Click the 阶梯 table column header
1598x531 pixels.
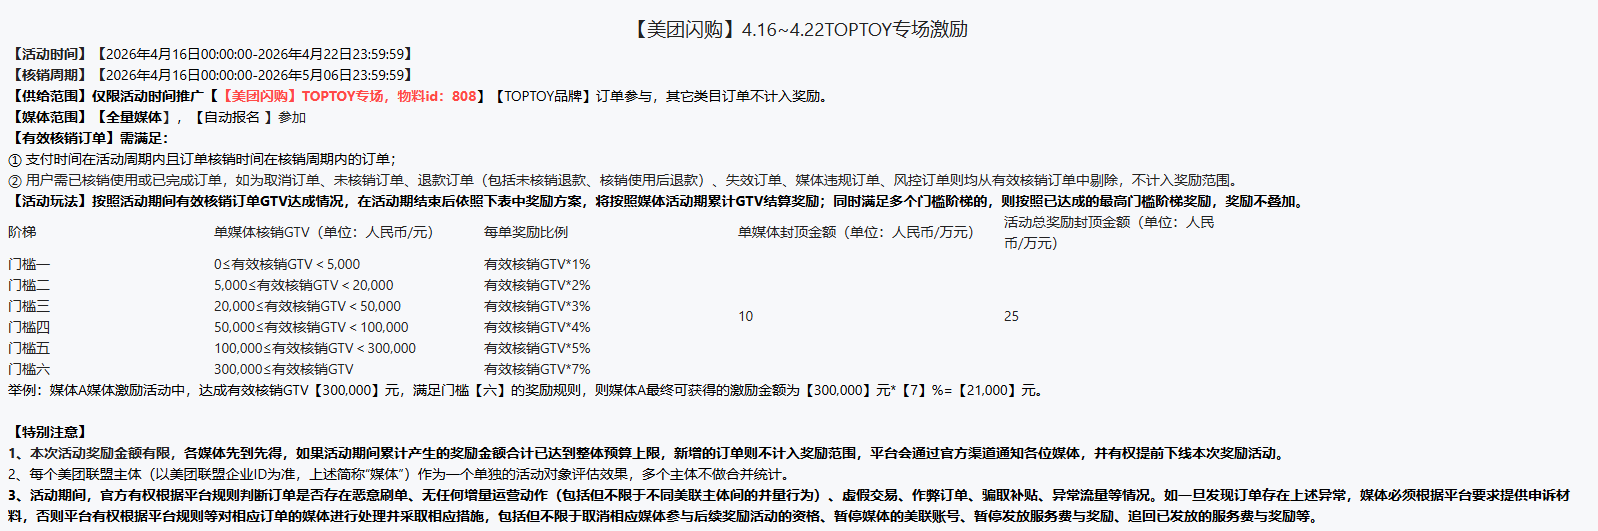point(22,232)
